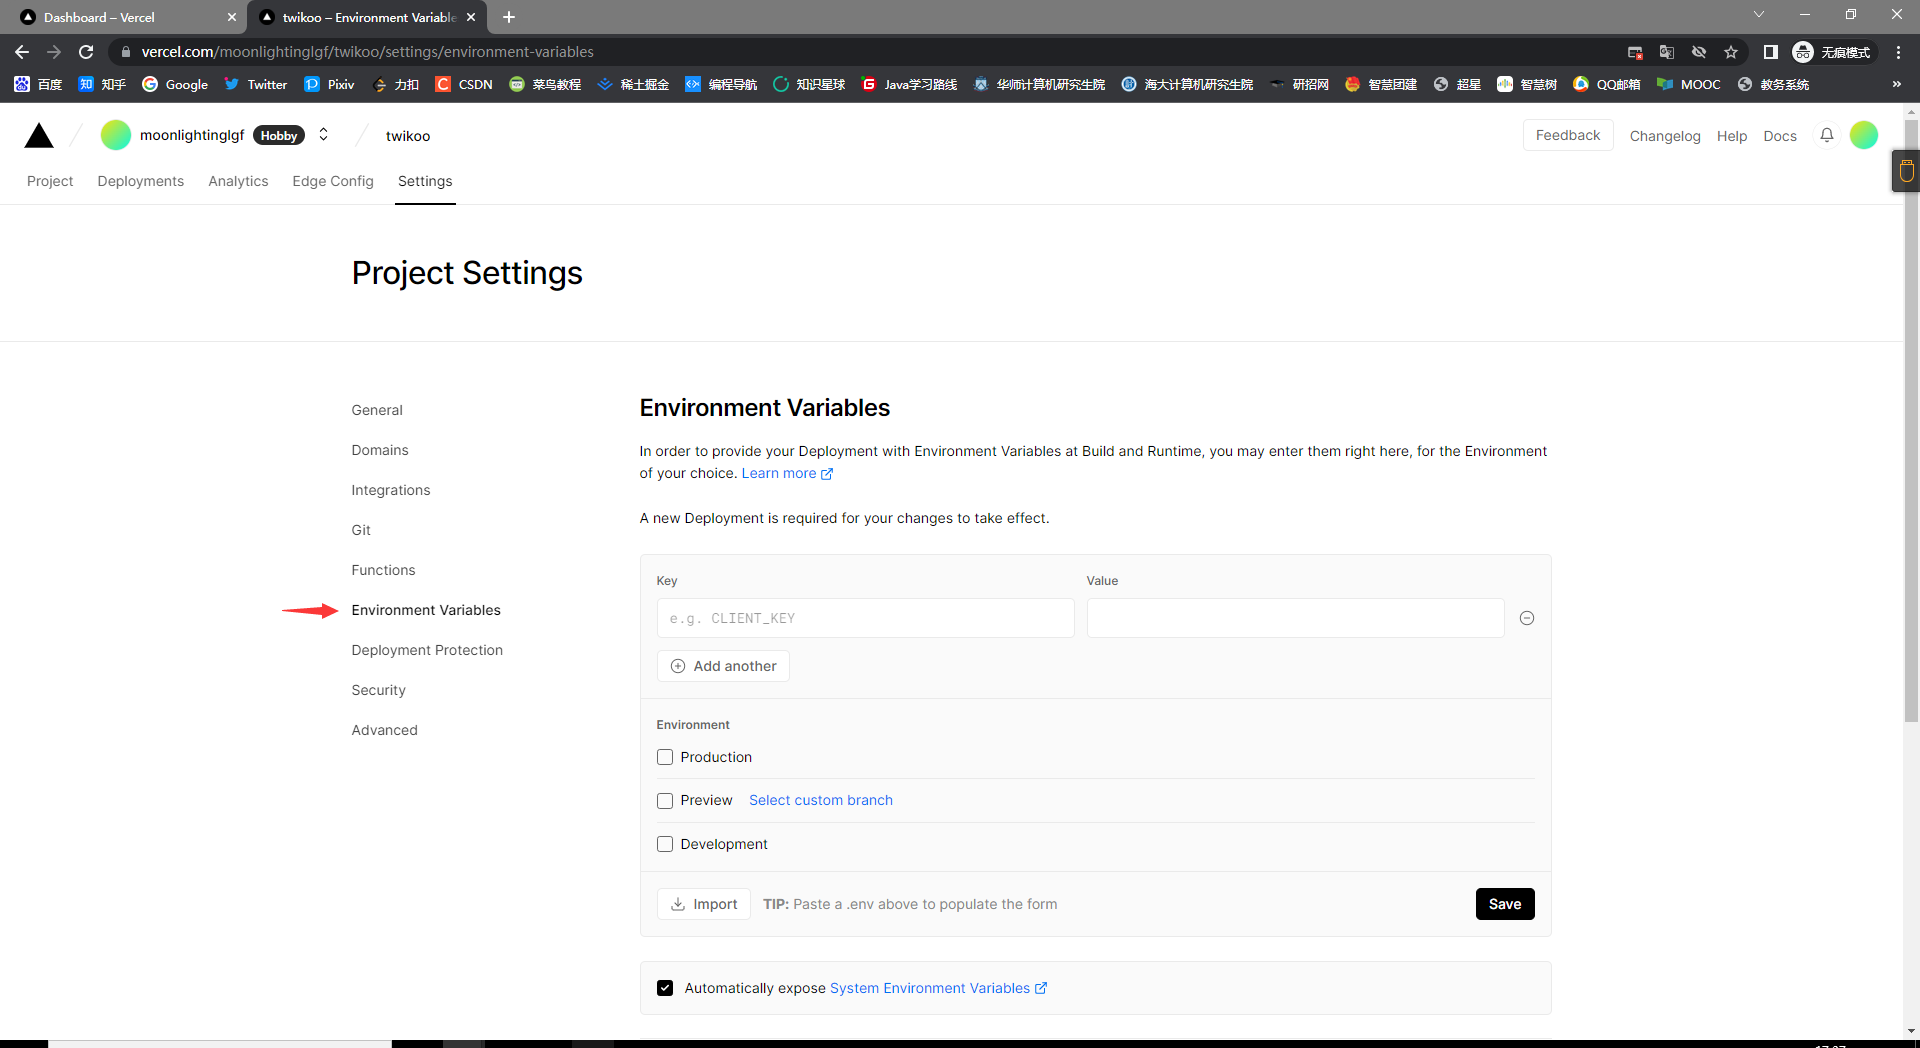Uncheck Automatically expose System Environment Variables
Image resolution: width=1920 pixels, height=1048 pixels.
(x=665, y=988)
